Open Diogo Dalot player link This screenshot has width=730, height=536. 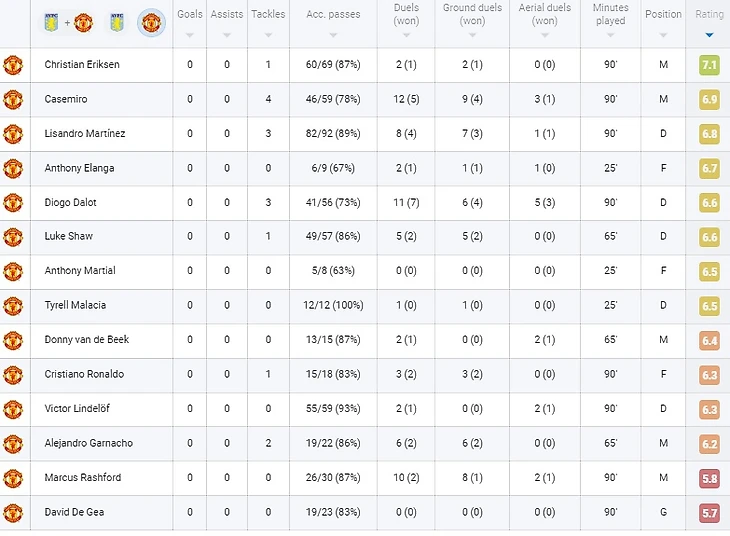point(72,203)
